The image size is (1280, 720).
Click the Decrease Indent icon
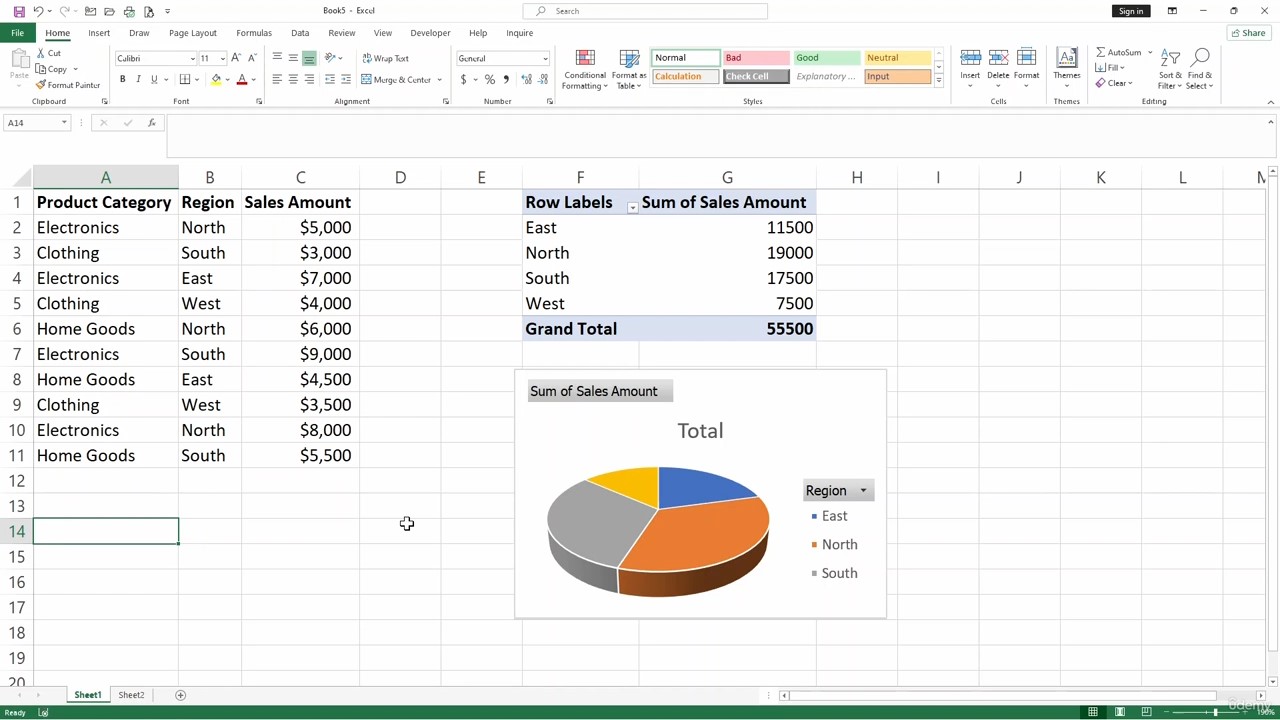[330, 79]
